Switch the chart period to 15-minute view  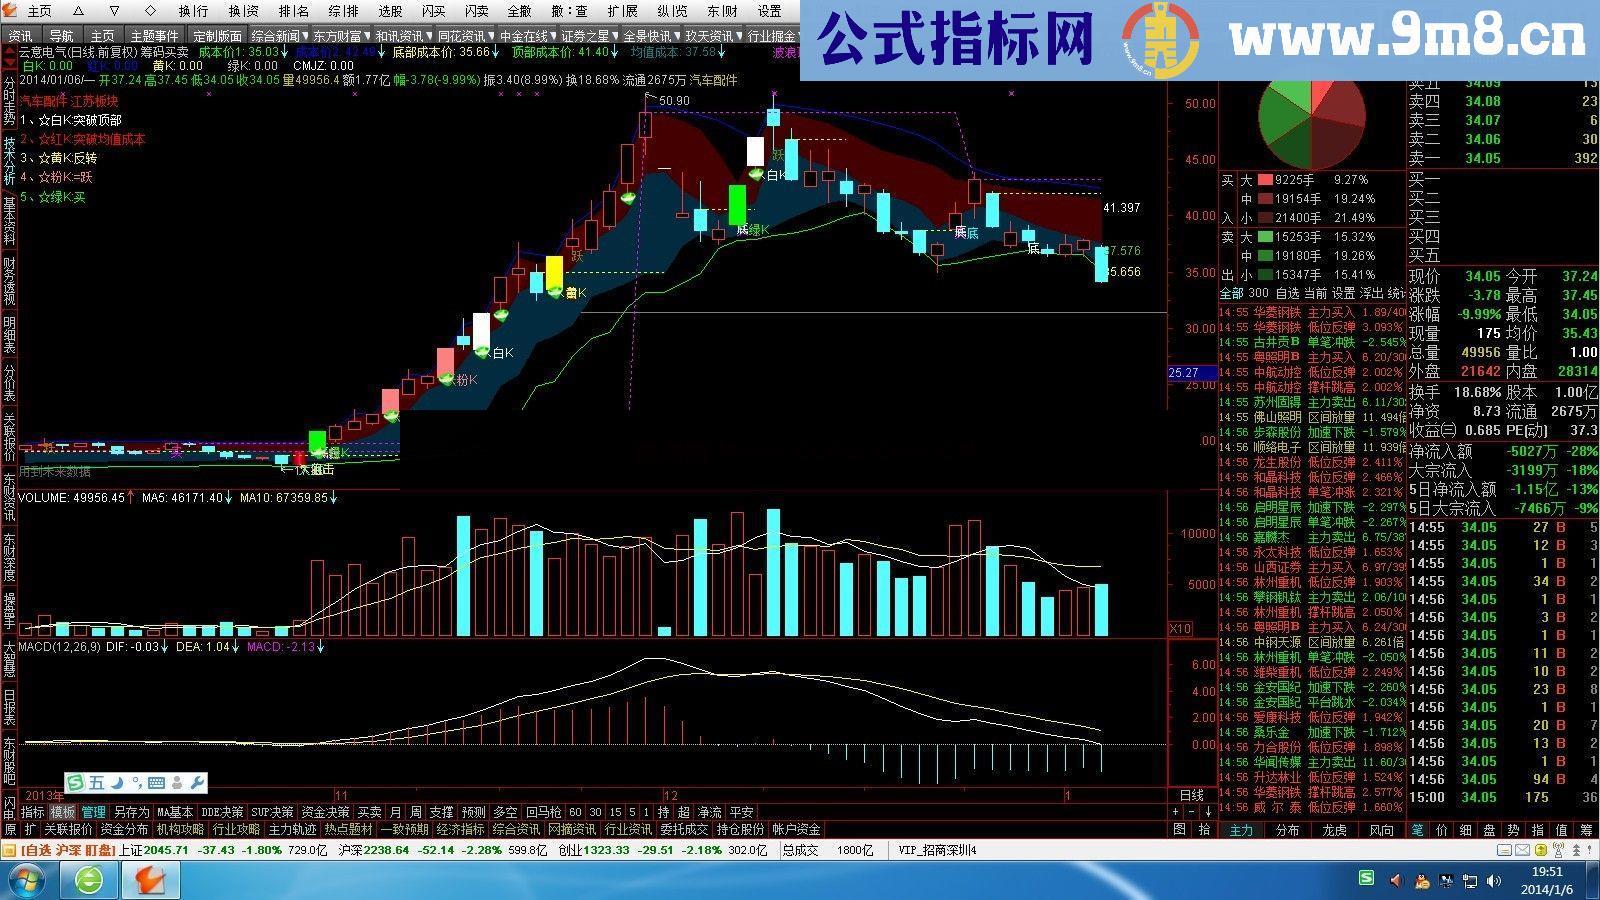click(x=616, y=811)
